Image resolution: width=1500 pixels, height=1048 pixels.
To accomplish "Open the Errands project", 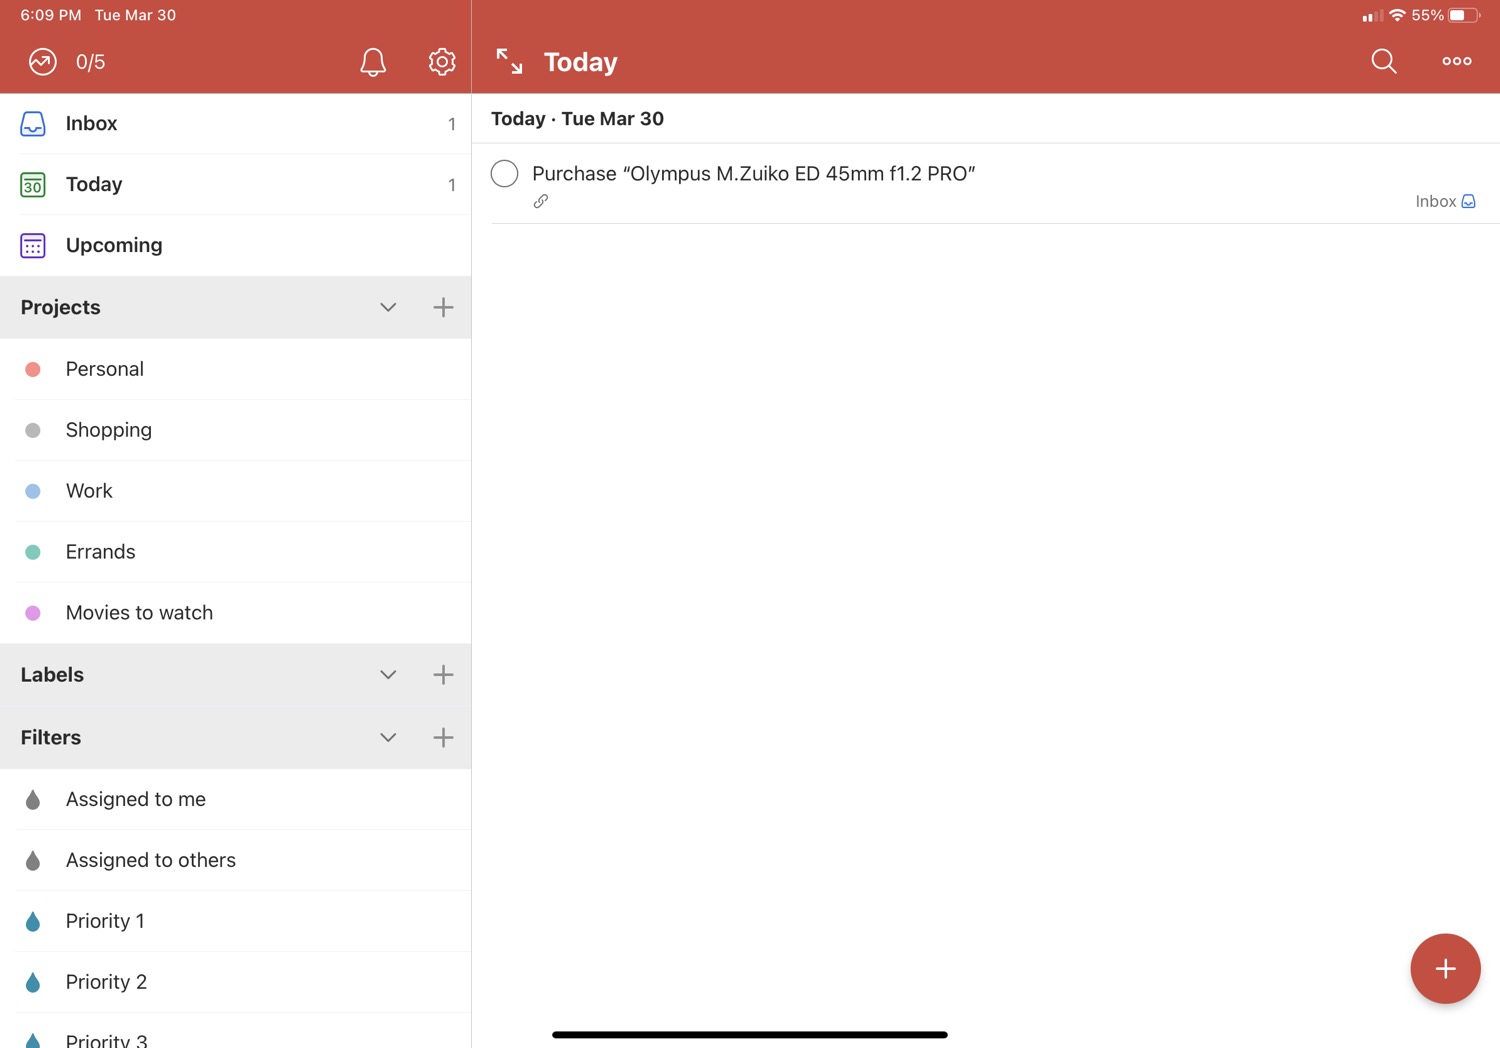I will (235, 552).
